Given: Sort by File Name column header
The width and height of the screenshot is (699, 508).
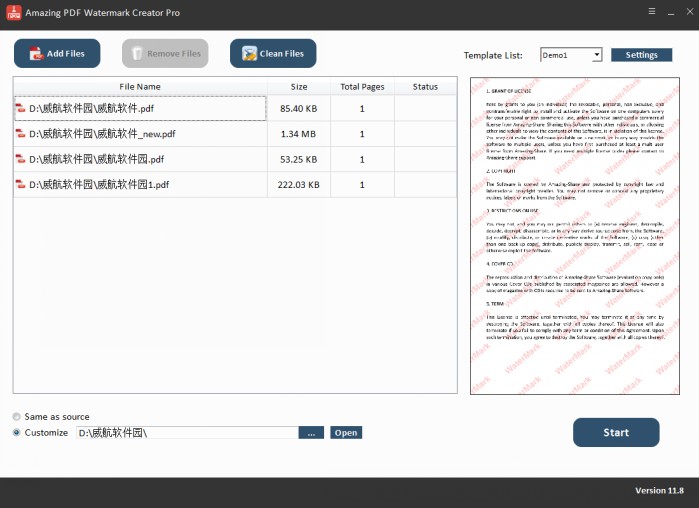Looking at the screenshot, I should 140,86.
